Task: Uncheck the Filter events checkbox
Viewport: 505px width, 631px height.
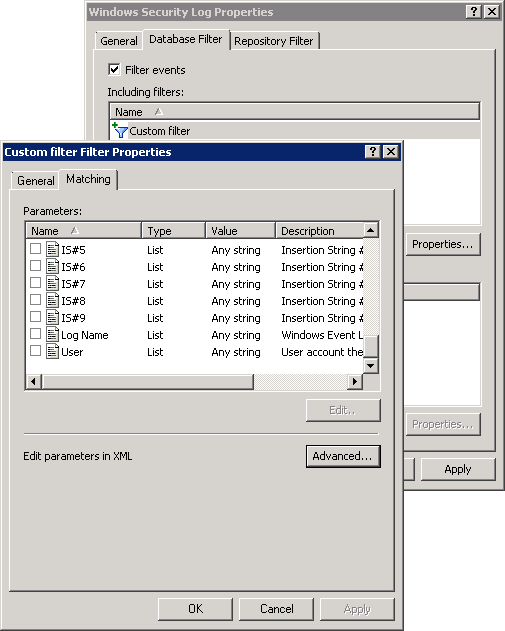Action: pos(114,70)
